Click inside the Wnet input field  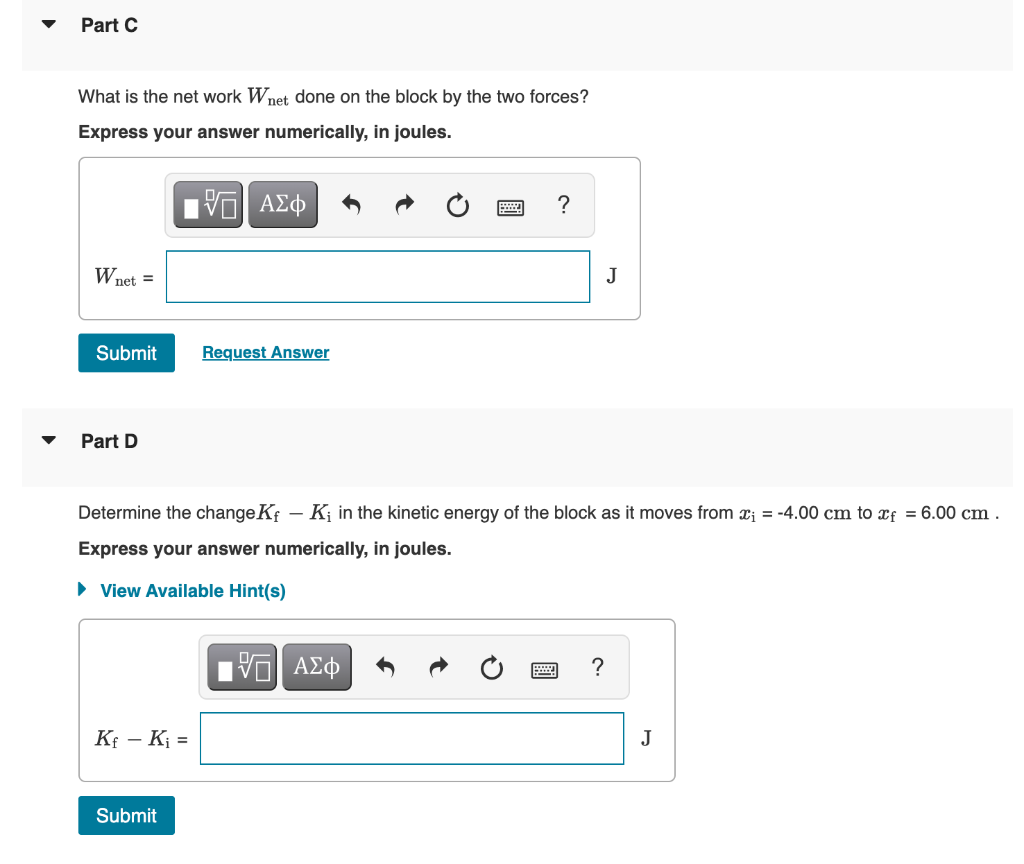[377, 276]
